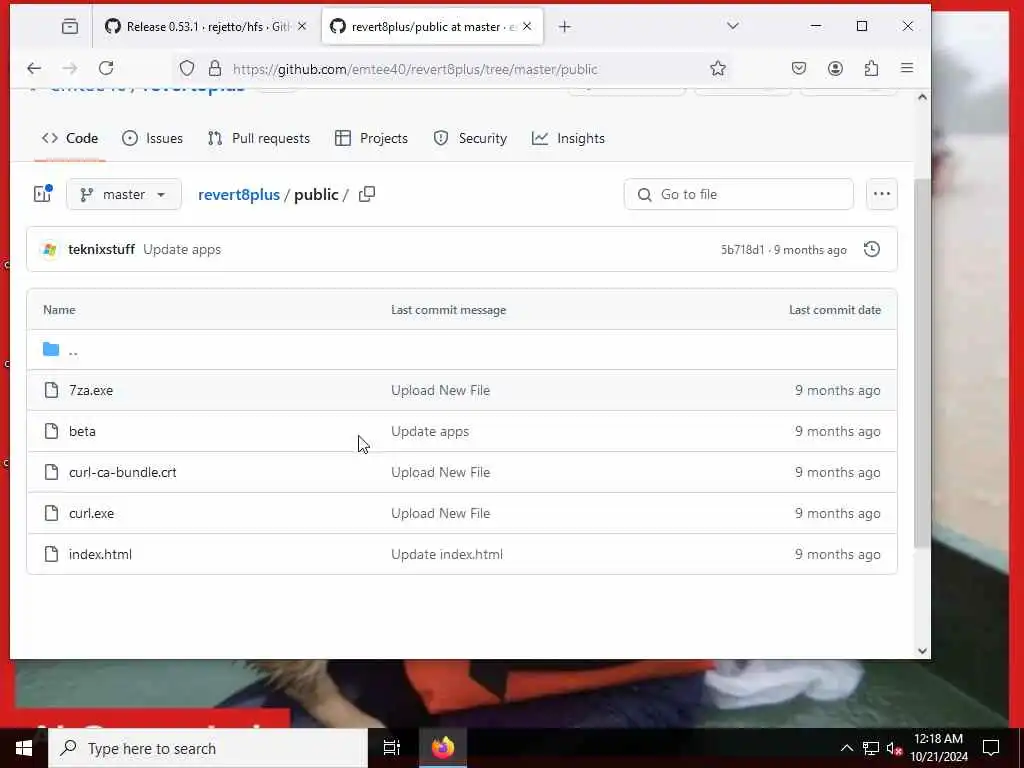The width and height of the screenshot is (1024, 768).
Task: Open the Issues tab
Action: pos(152,138)
